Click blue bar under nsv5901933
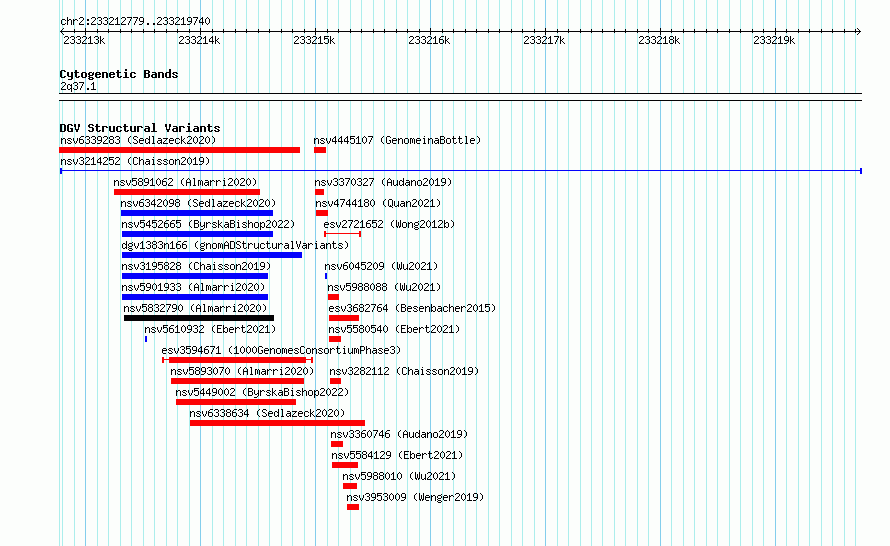The height and width of the screenshot is (546, 890). tap(195, 297)
